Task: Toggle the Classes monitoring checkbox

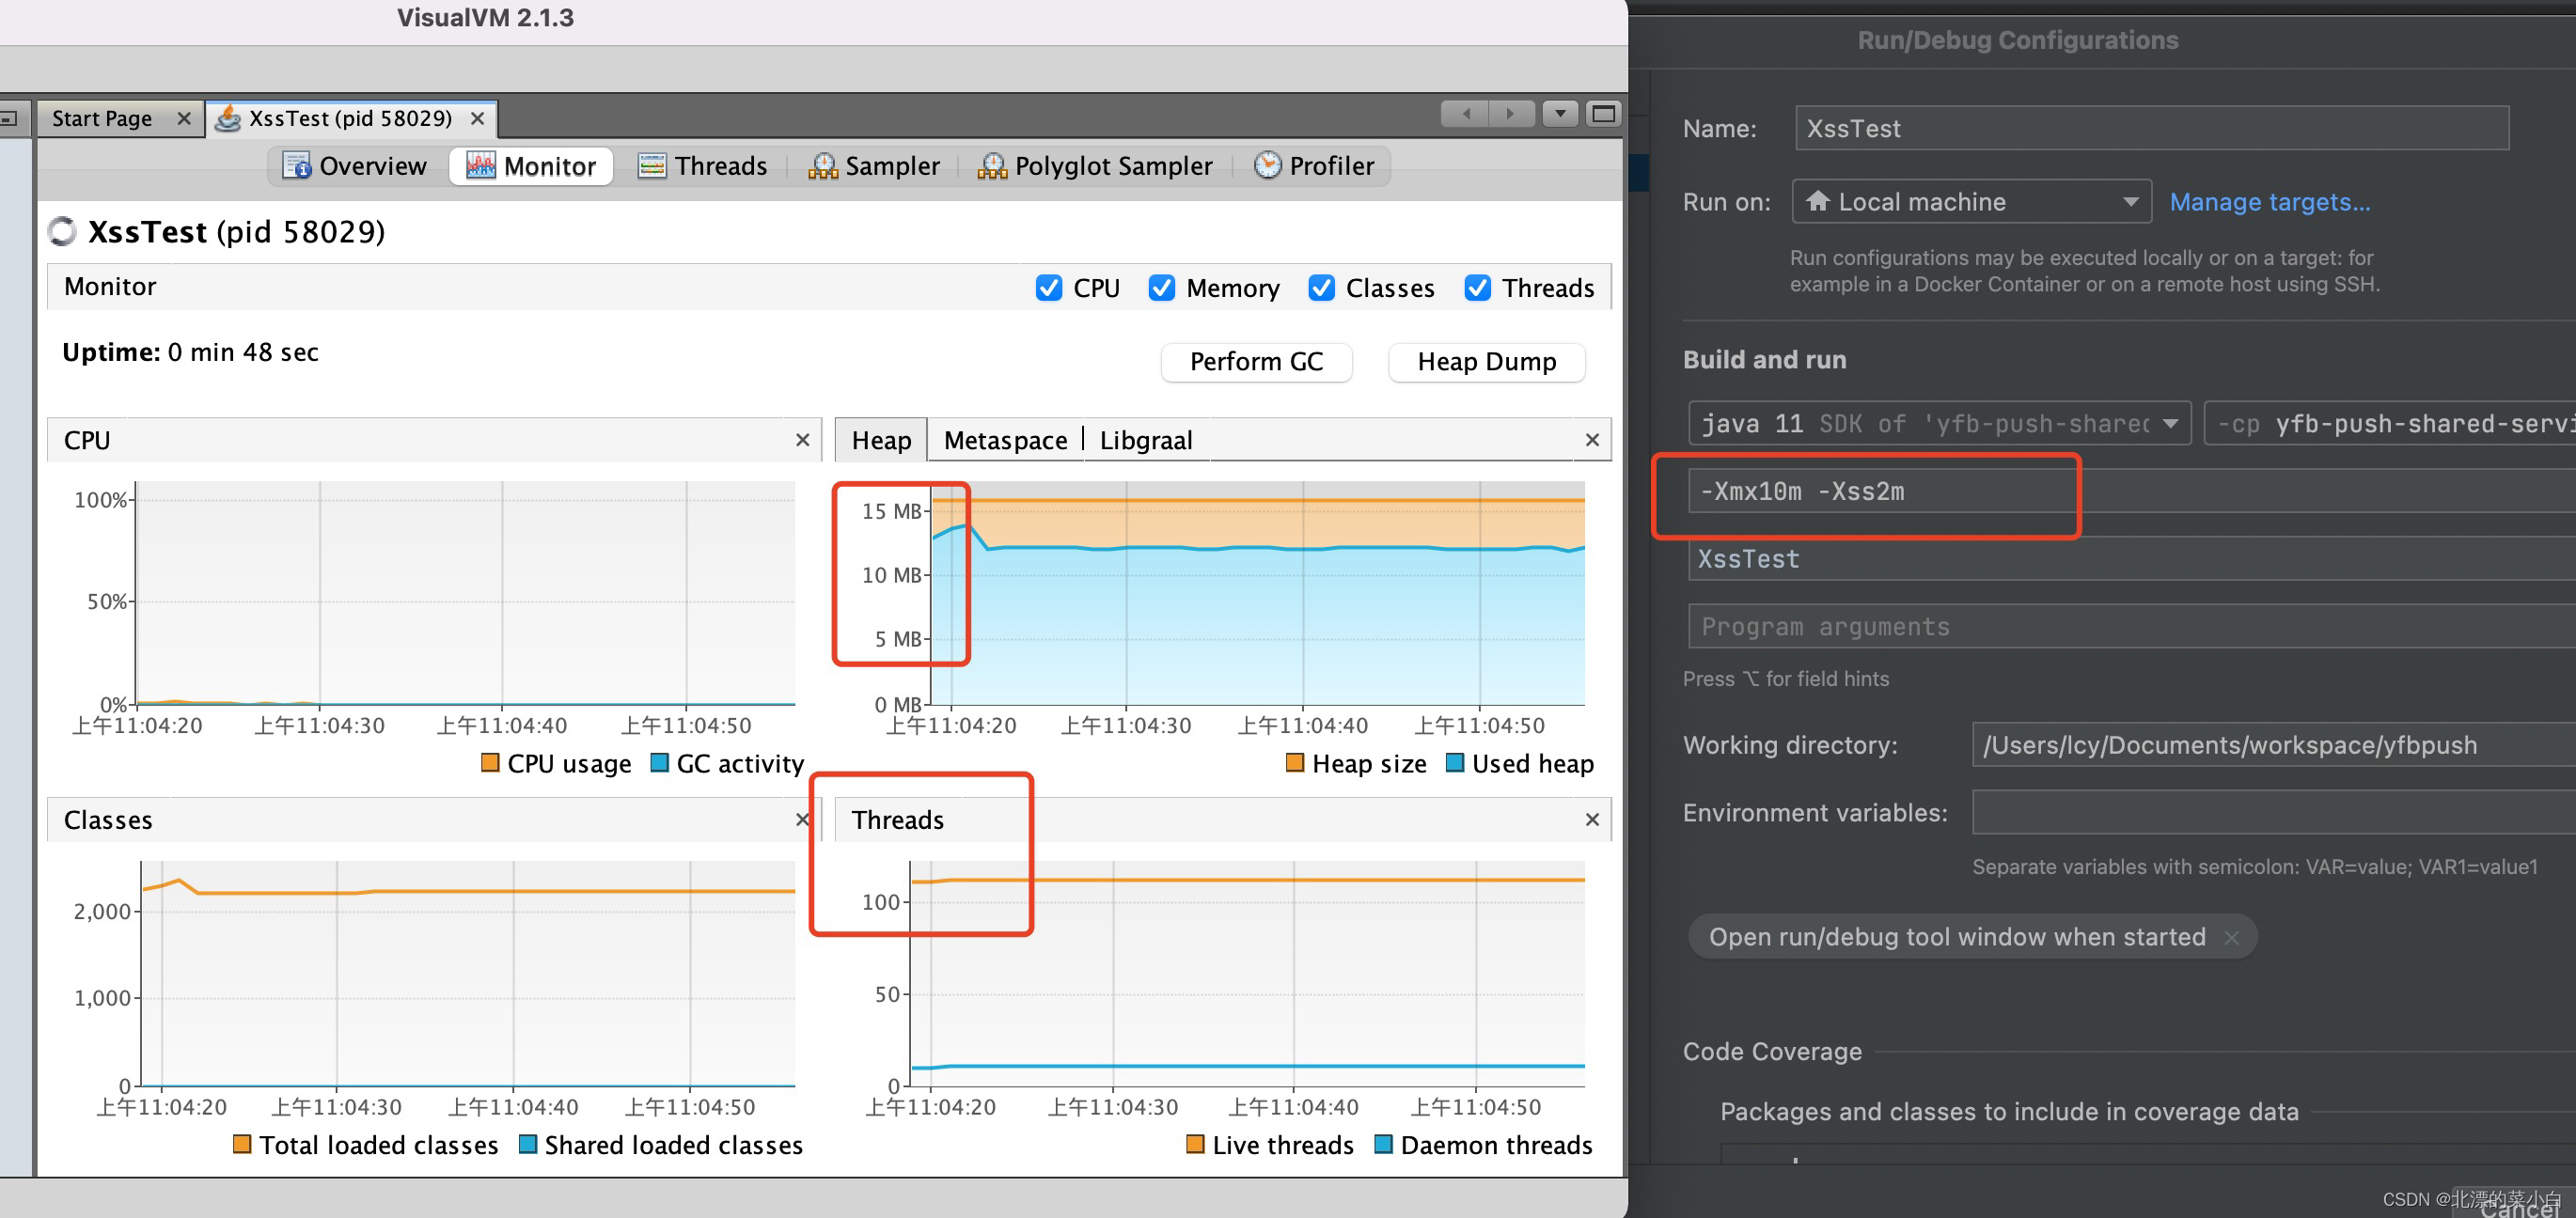Action: pyautogui.click(x=1321, y=287)
